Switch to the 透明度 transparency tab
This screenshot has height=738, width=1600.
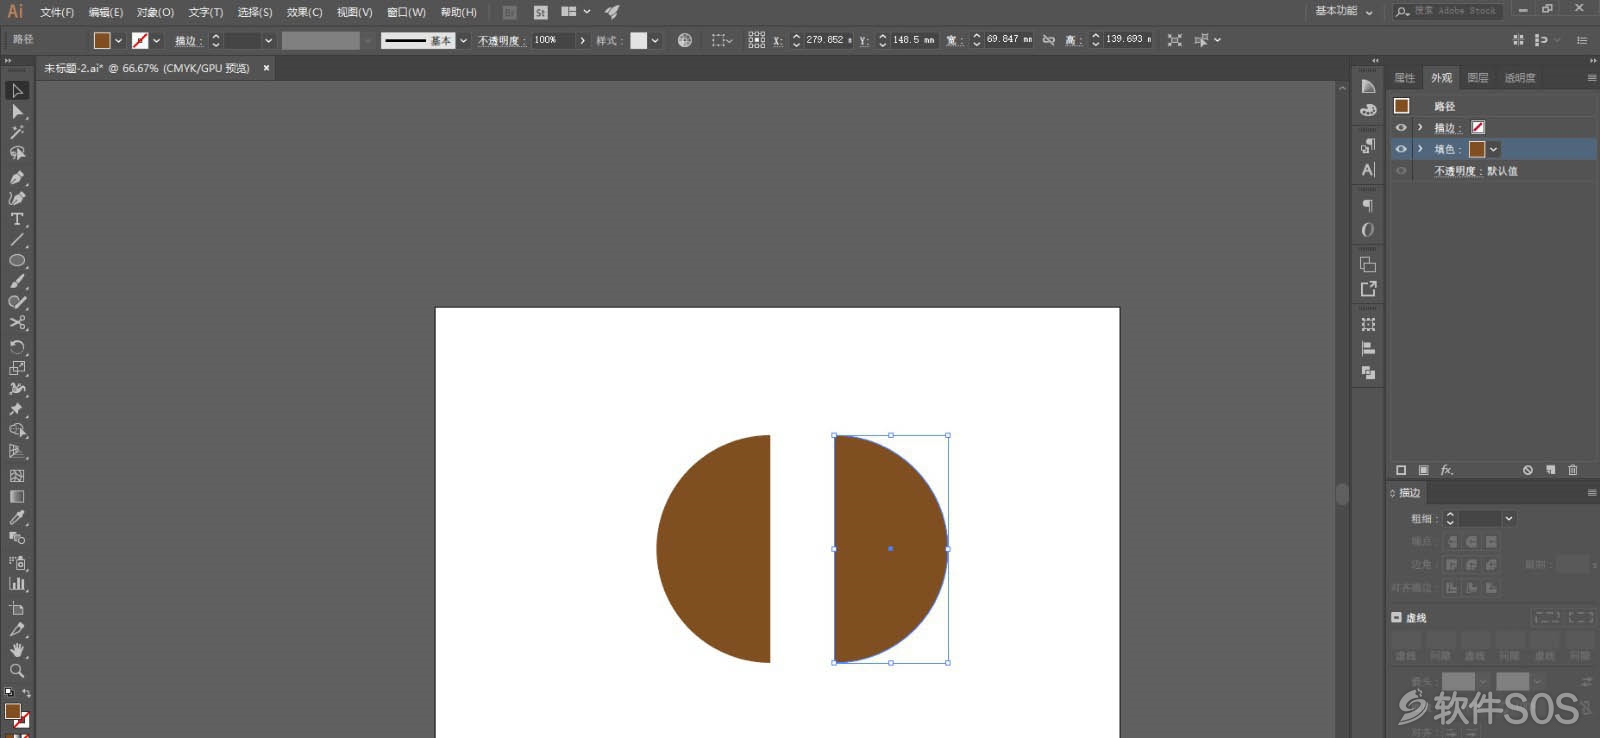pyautogui.click(x=1520, y=78)
